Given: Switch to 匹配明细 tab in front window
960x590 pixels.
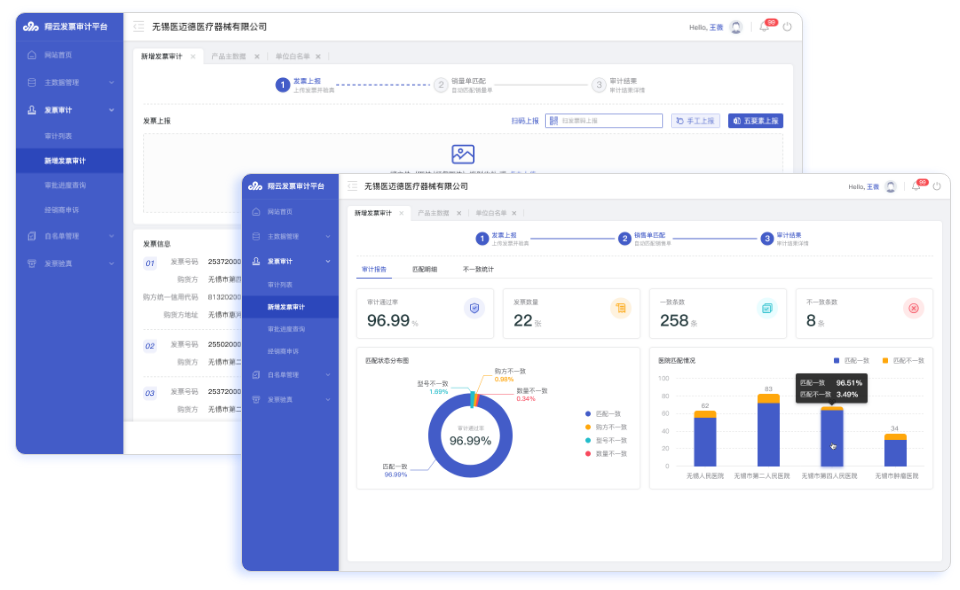Looking at the screenshot, I should 424,269.
